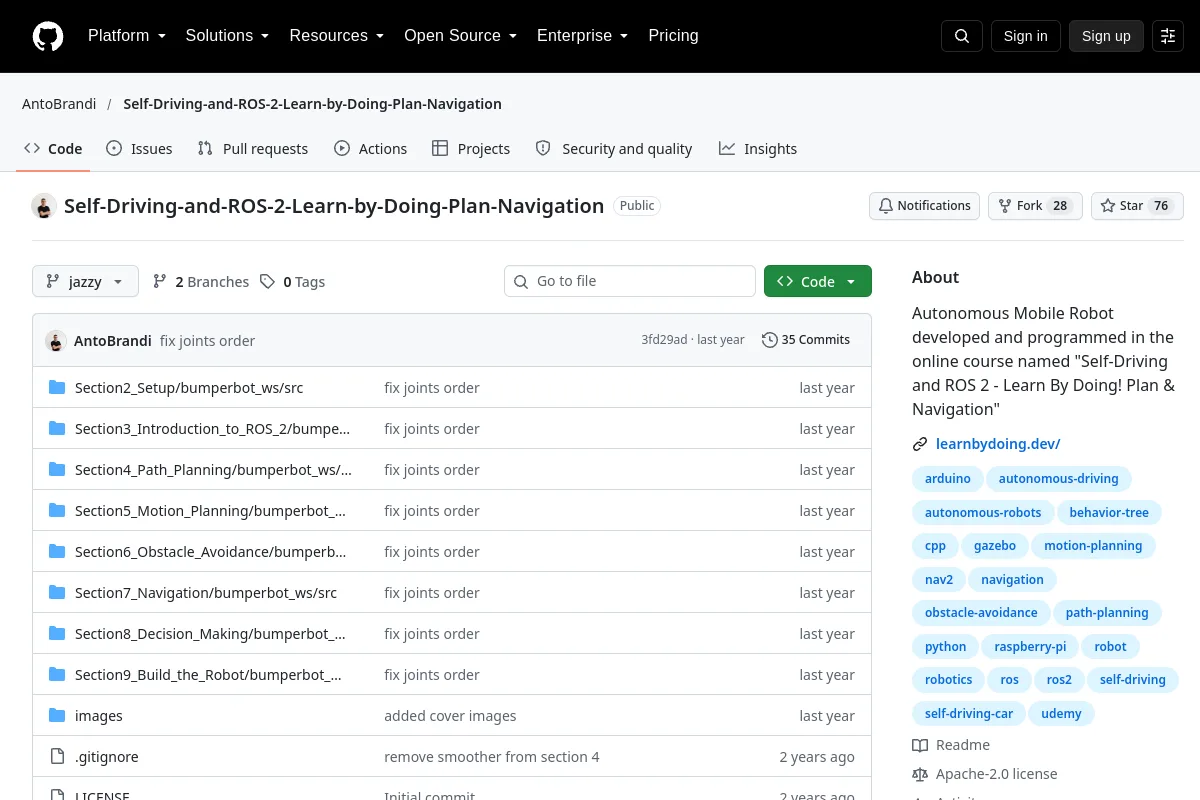Open the jazzy branch selector dropdown
The image size is (1200, 800).
[x=84, y=281]
